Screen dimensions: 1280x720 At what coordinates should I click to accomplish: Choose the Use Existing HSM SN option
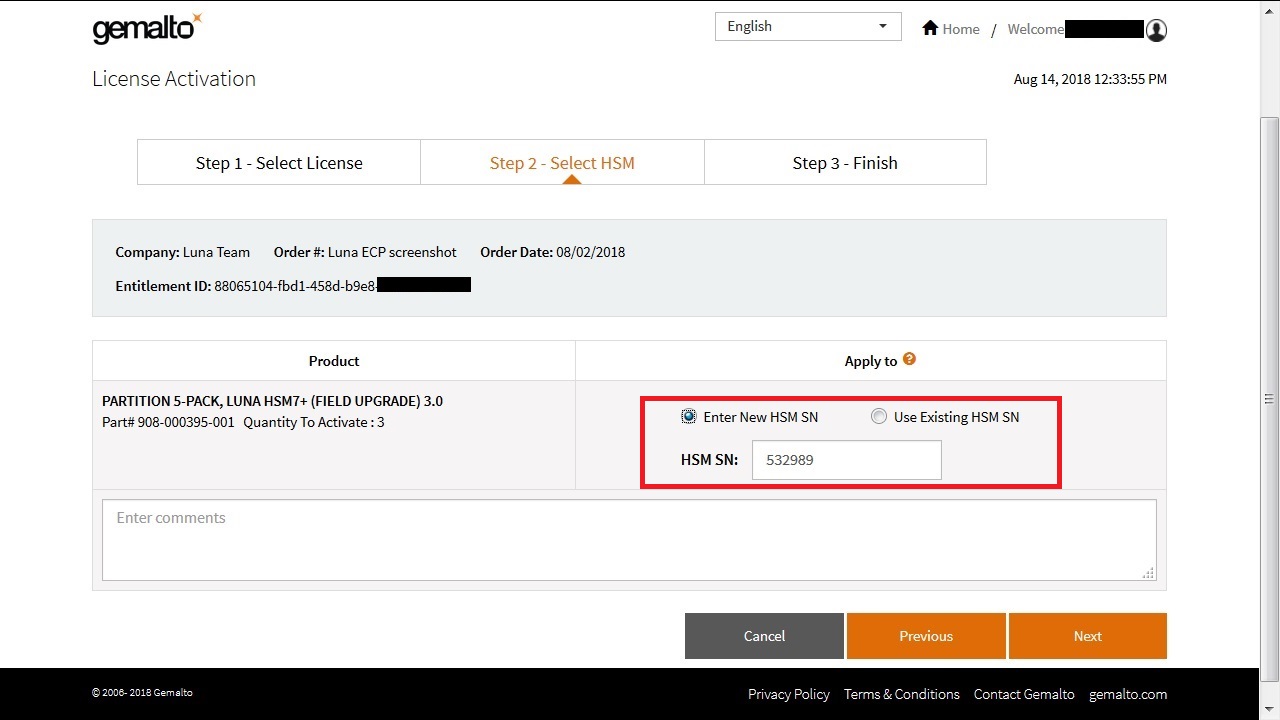878,417
